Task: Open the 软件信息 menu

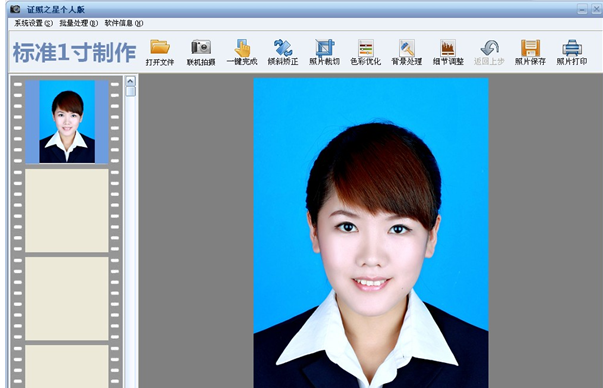Action: point(124,23)
